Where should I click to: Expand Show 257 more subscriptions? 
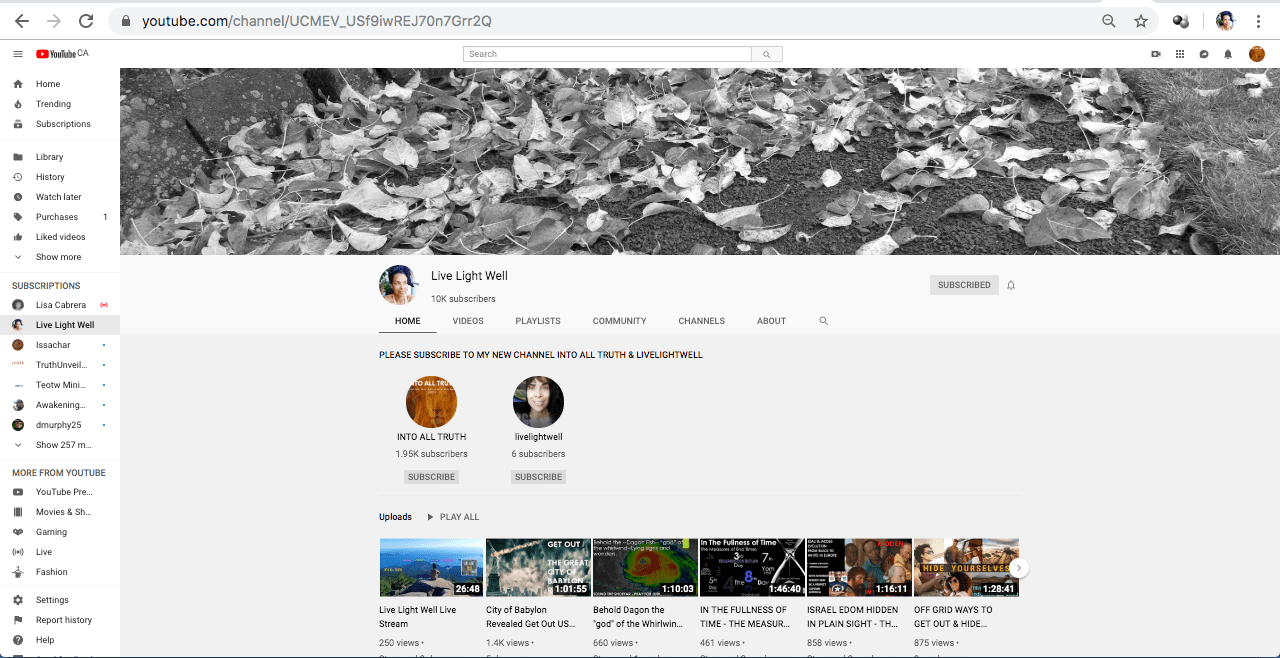(x=60, y=445)
